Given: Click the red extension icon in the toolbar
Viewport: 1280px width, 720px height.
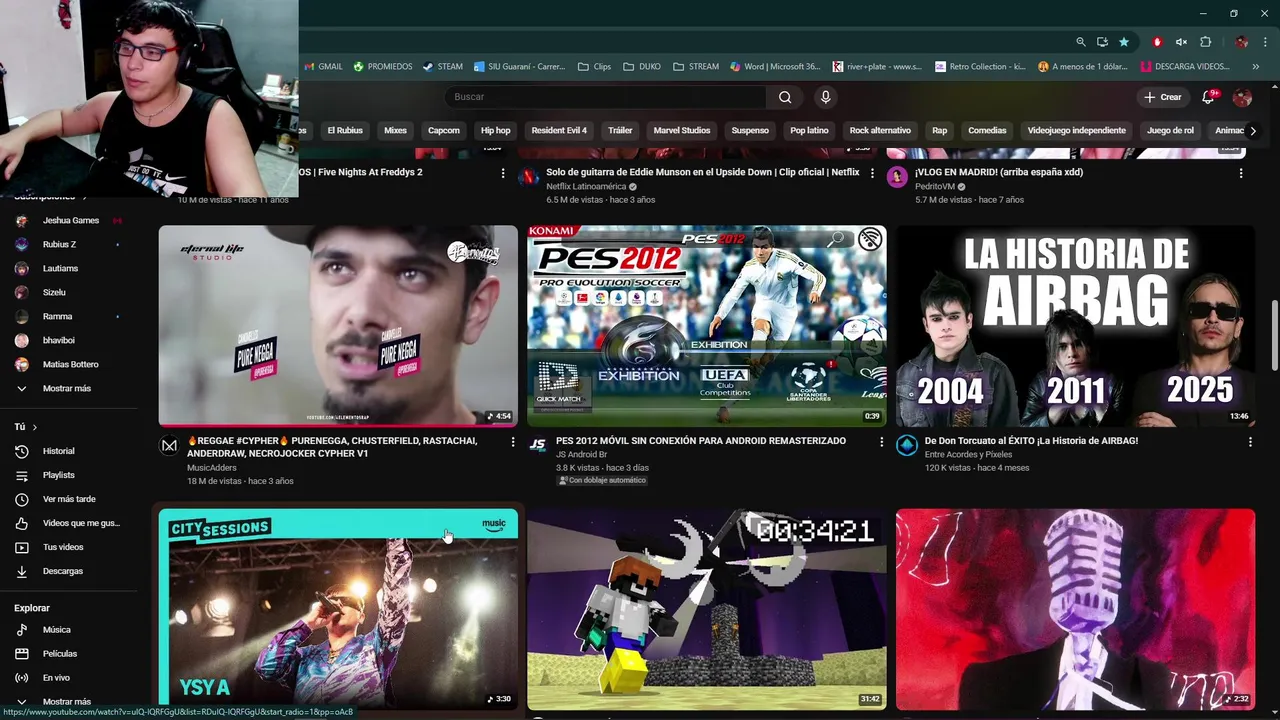Looking at the screenshot, I should 1157,42.
